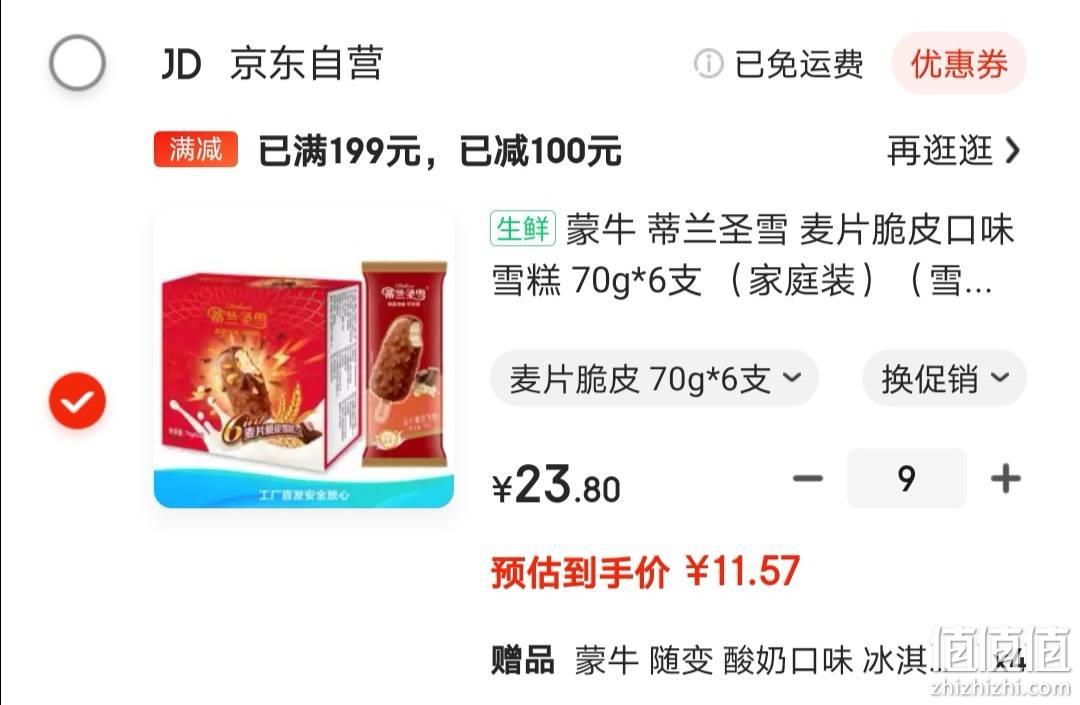Tap the info icon beside 已免运费

(x=708, y=64)
